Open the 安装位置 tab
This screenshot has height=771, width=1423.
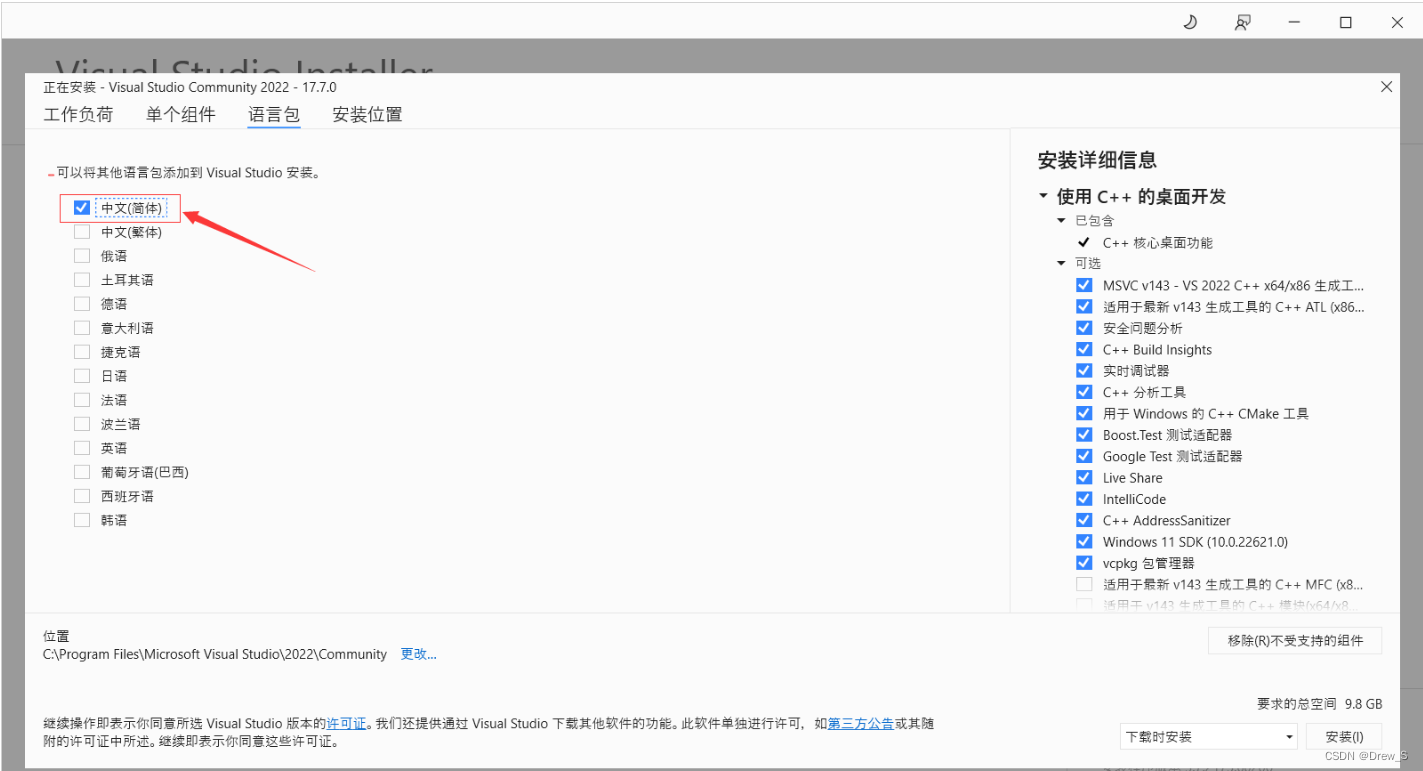coord(367,115)
